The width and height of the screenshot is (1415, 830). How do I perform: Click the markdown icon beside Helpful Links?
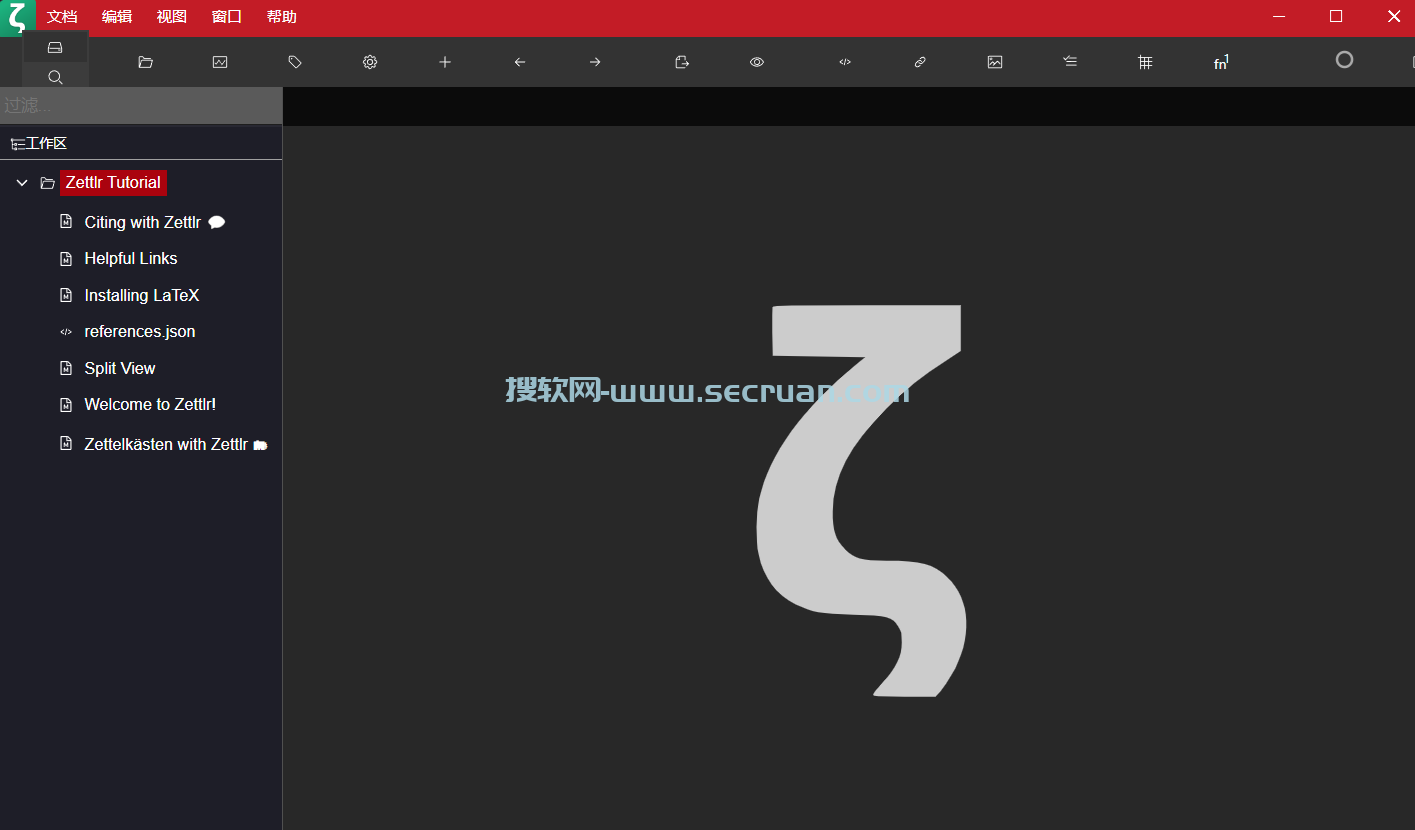click(66, 259)
